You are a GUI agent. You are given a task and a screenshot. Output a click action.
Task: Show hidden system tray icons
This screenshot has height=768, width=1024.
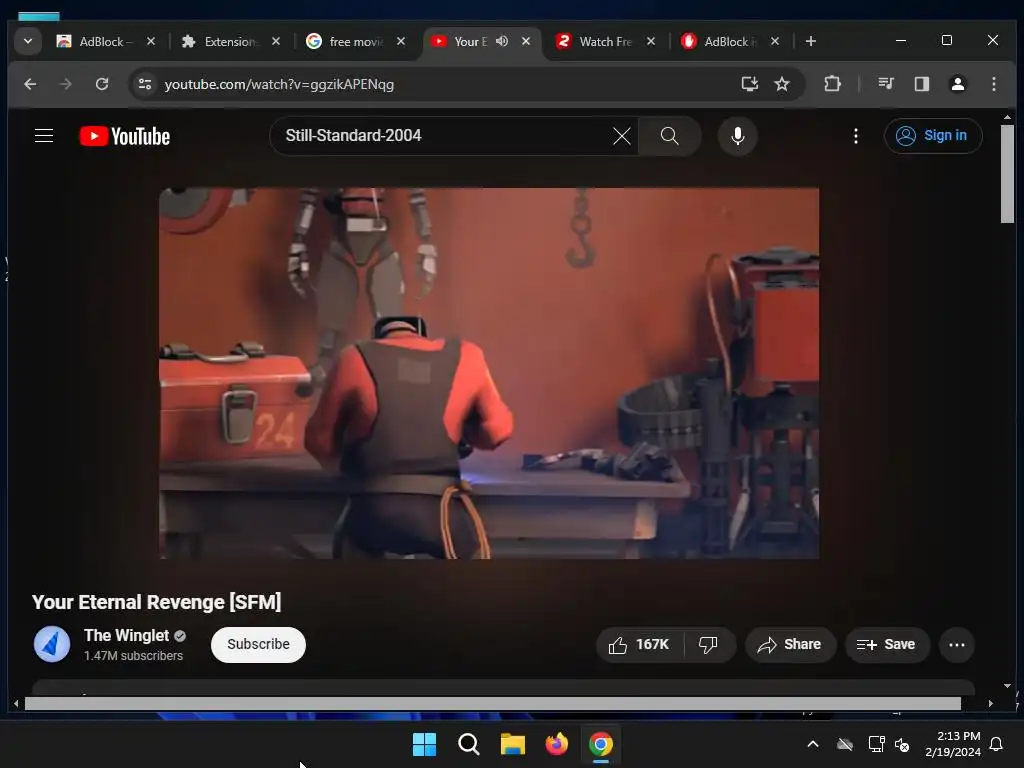813,744
